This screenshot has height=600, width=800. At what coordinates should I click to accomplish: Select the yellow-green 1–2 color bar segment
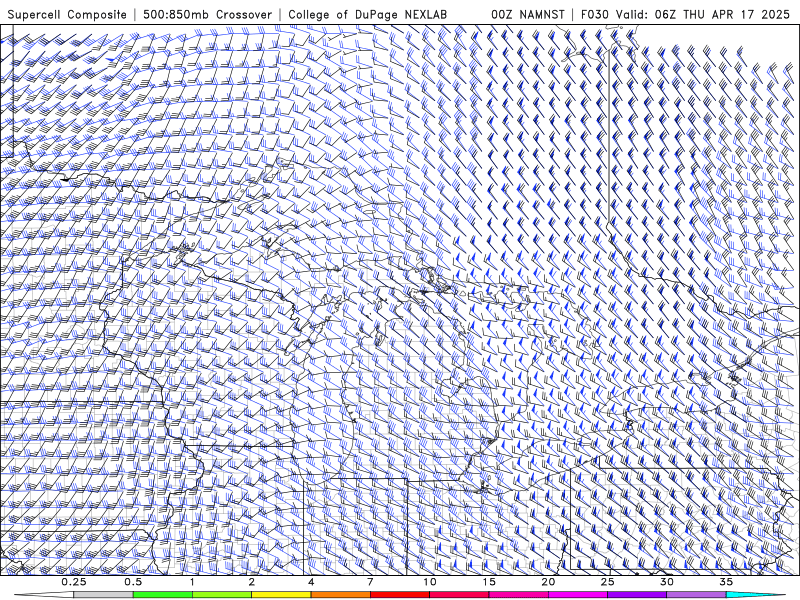[x=222, y=595]
